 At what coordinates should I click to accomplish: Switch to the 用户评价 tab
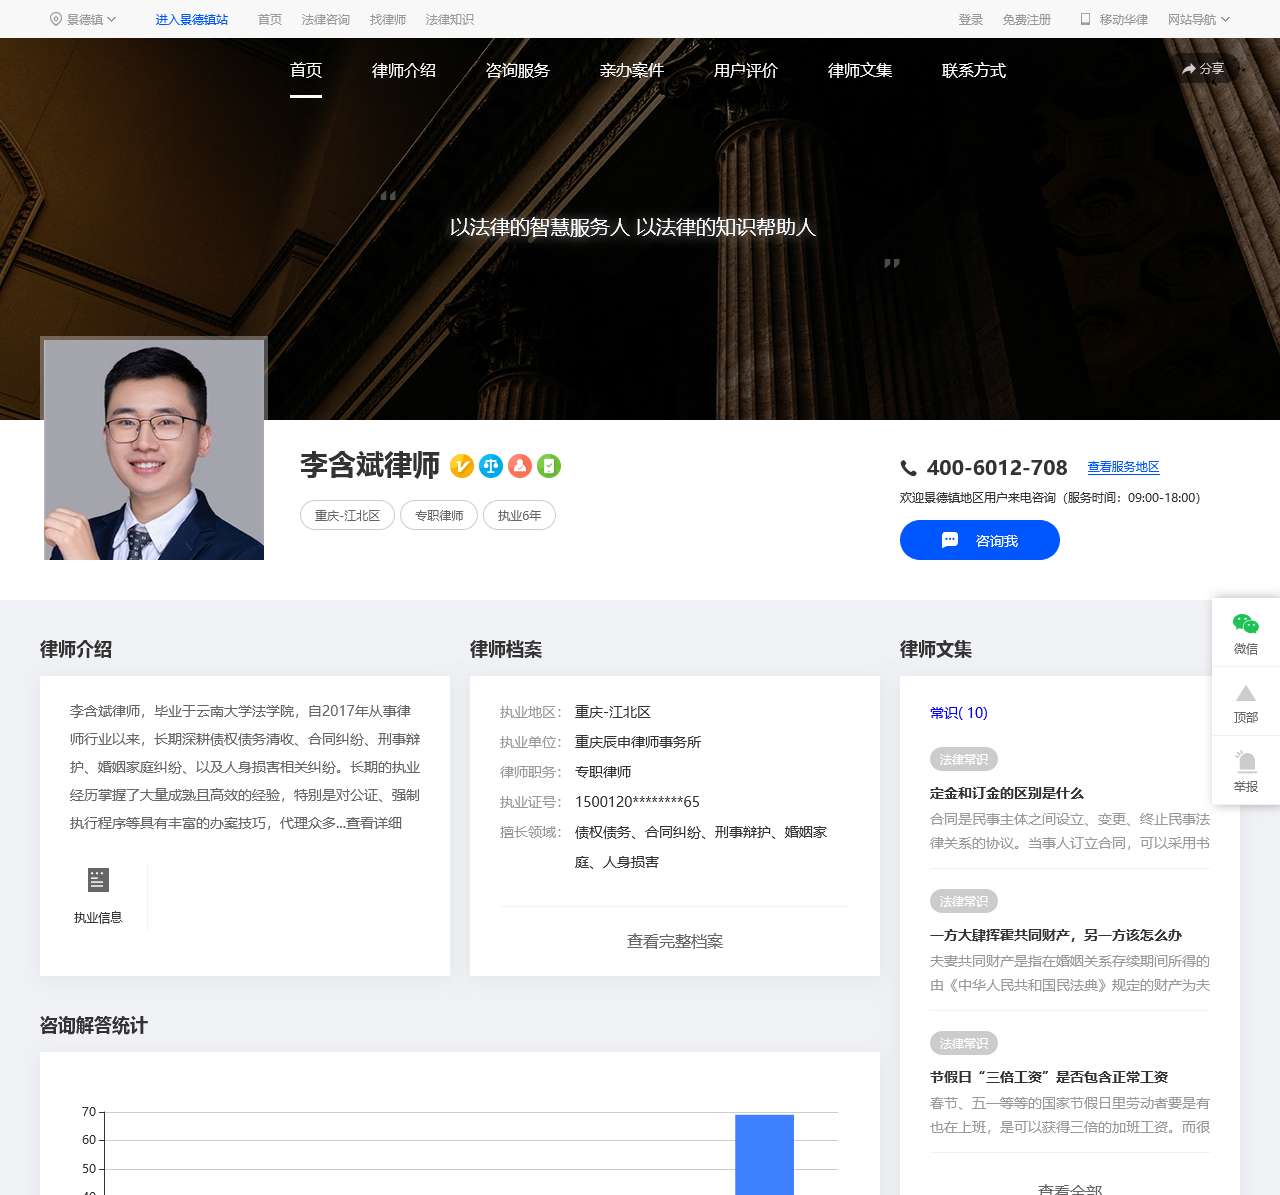[x=746, y=70]
